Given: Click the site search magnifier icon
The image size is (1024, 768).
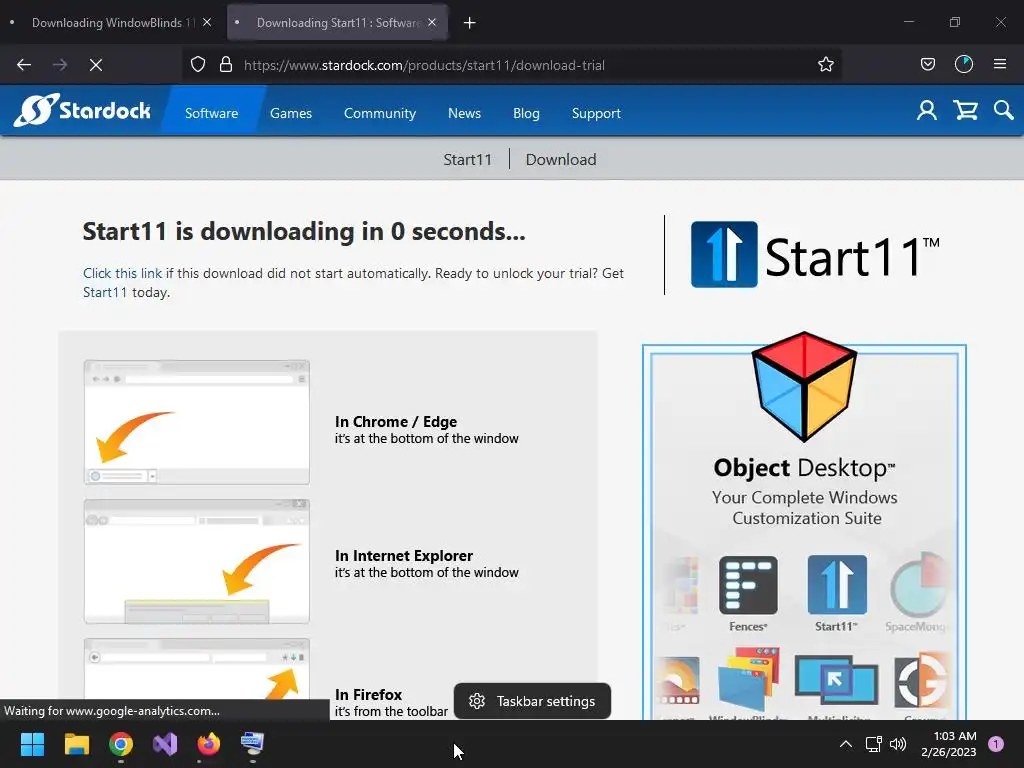Looking at the screenshot, I should pyautogui.click(x=1003, y=110).
